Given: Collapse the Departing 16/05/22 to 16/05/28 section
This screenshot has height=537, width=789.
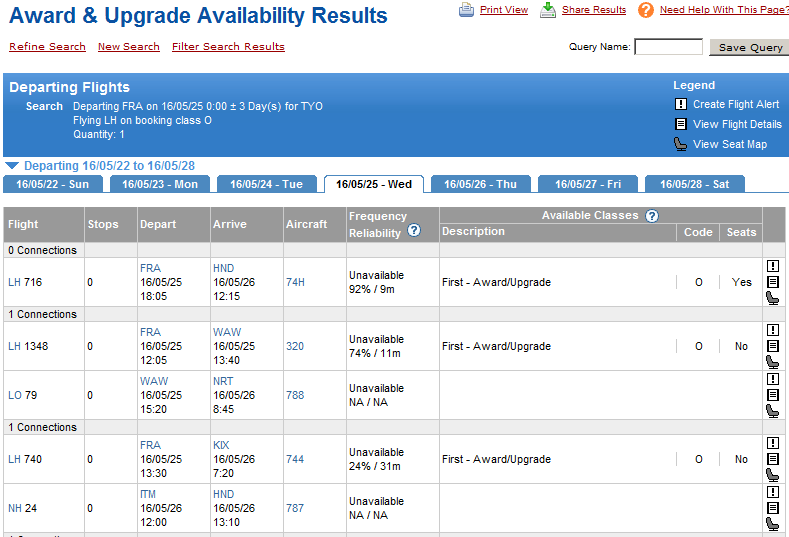Looking at the screenshot, I should tap(11, 166).
